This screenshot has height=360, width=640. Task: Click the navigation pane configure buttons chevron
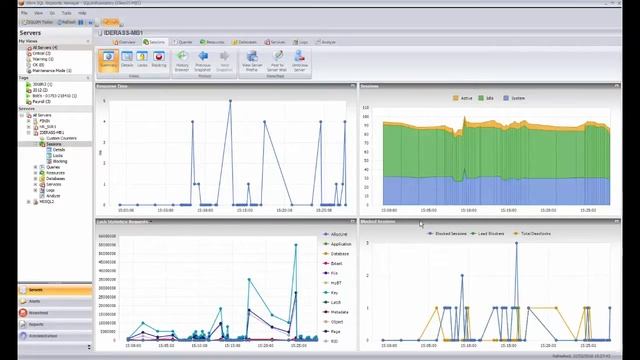(89, 347)
